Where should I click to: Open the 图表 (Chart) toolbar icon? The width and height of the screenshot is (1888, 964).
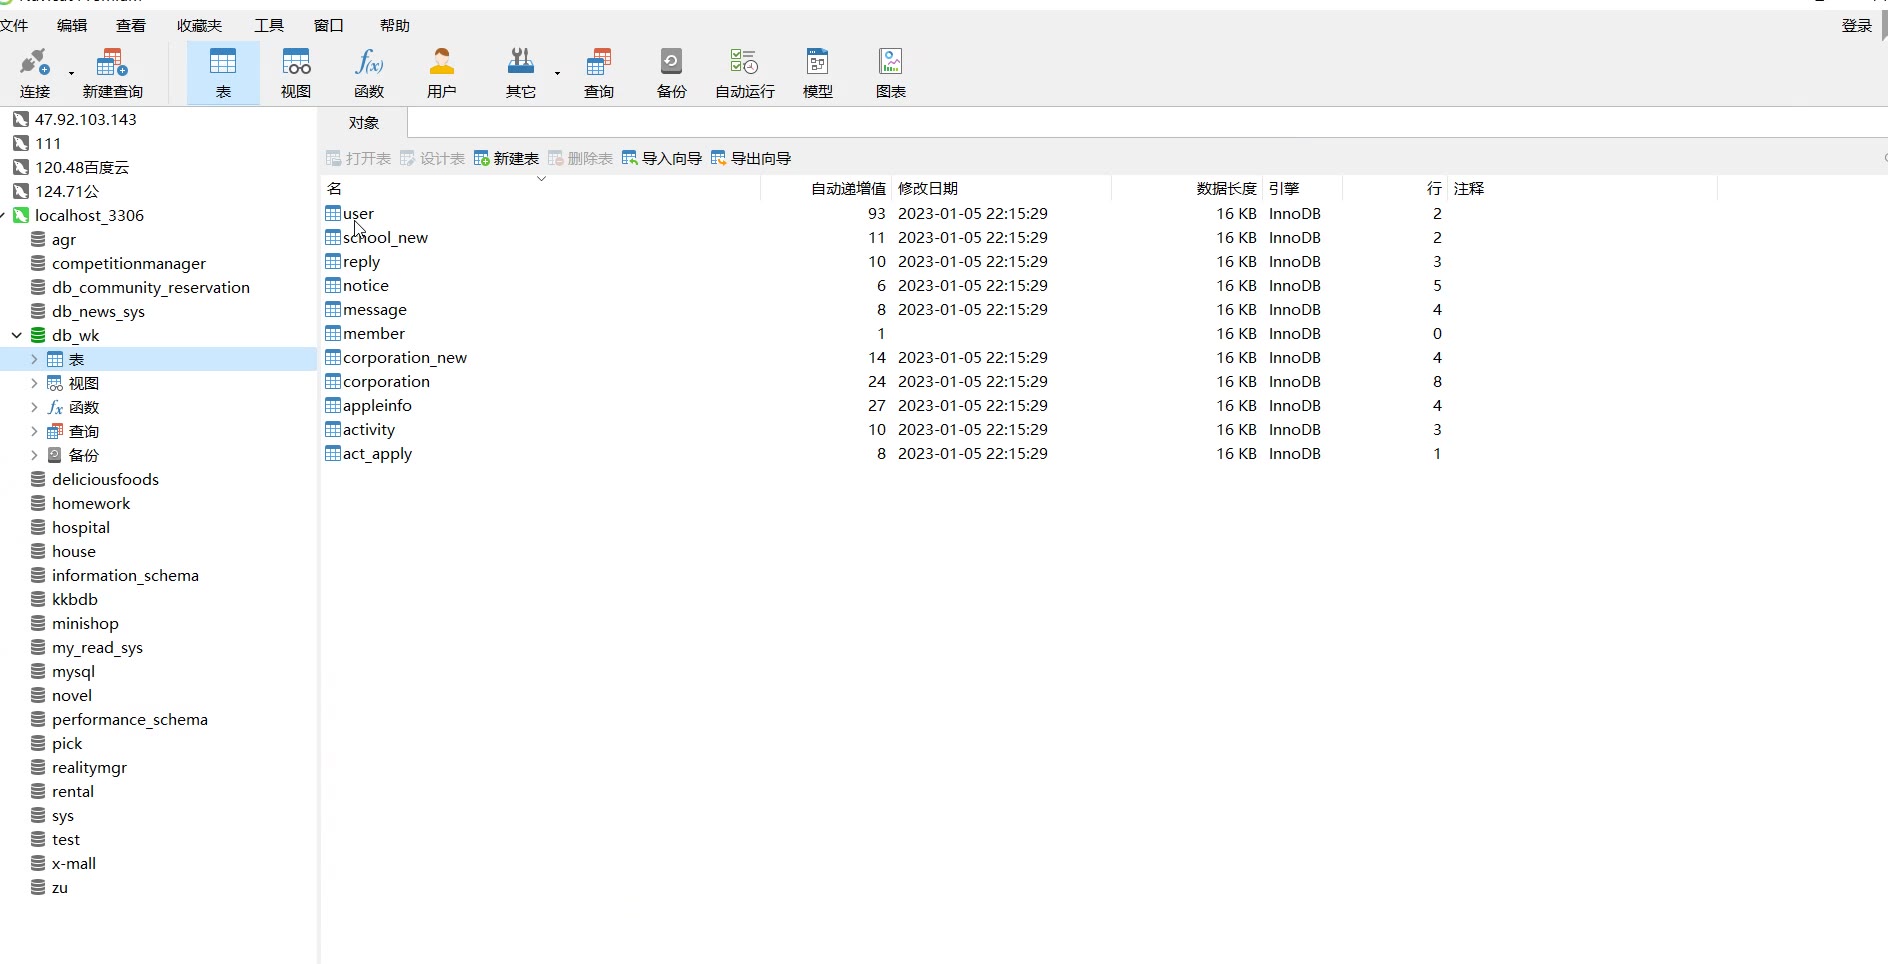891,73
